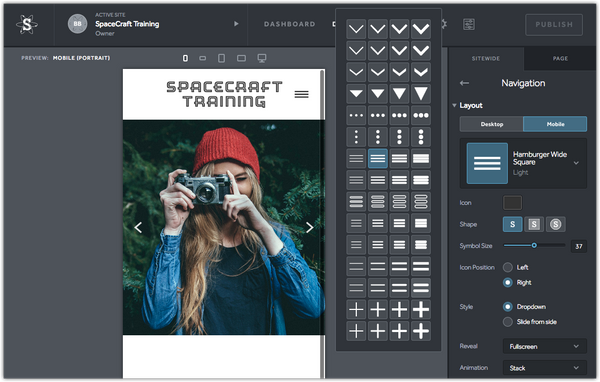600x382 pixels.
Task: Open the Animation Stack dropdown
Action: tap(545, 368)
